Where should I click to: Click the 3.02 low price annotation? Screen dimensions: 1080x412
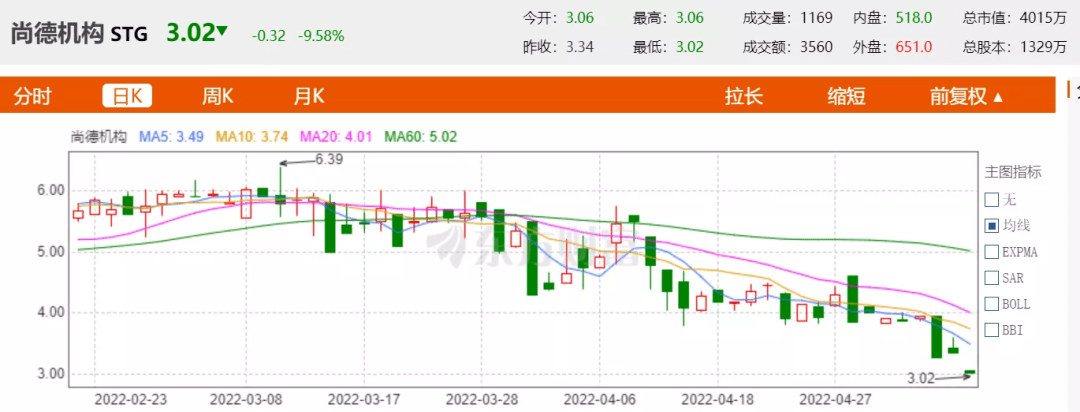[923, 378]
